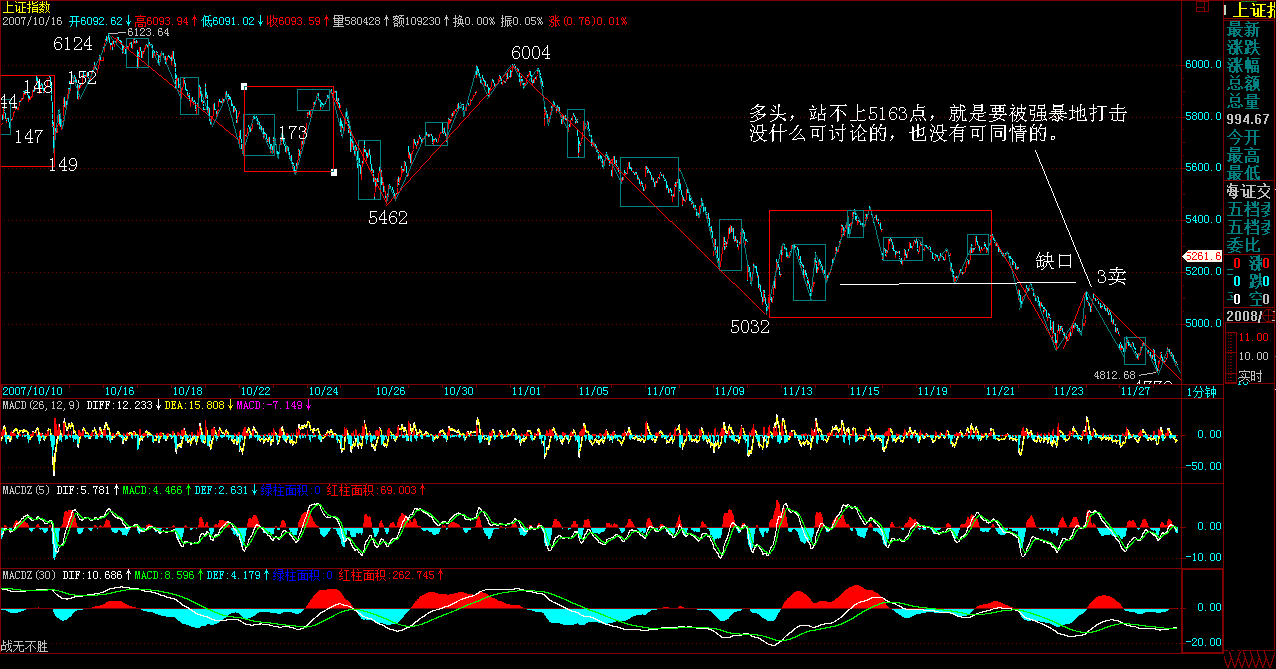Image resolution: width=1276 pixels, height=669 pixels.
Task: Click the MACDZ(5) indicator label
Action: coord(26,489)
